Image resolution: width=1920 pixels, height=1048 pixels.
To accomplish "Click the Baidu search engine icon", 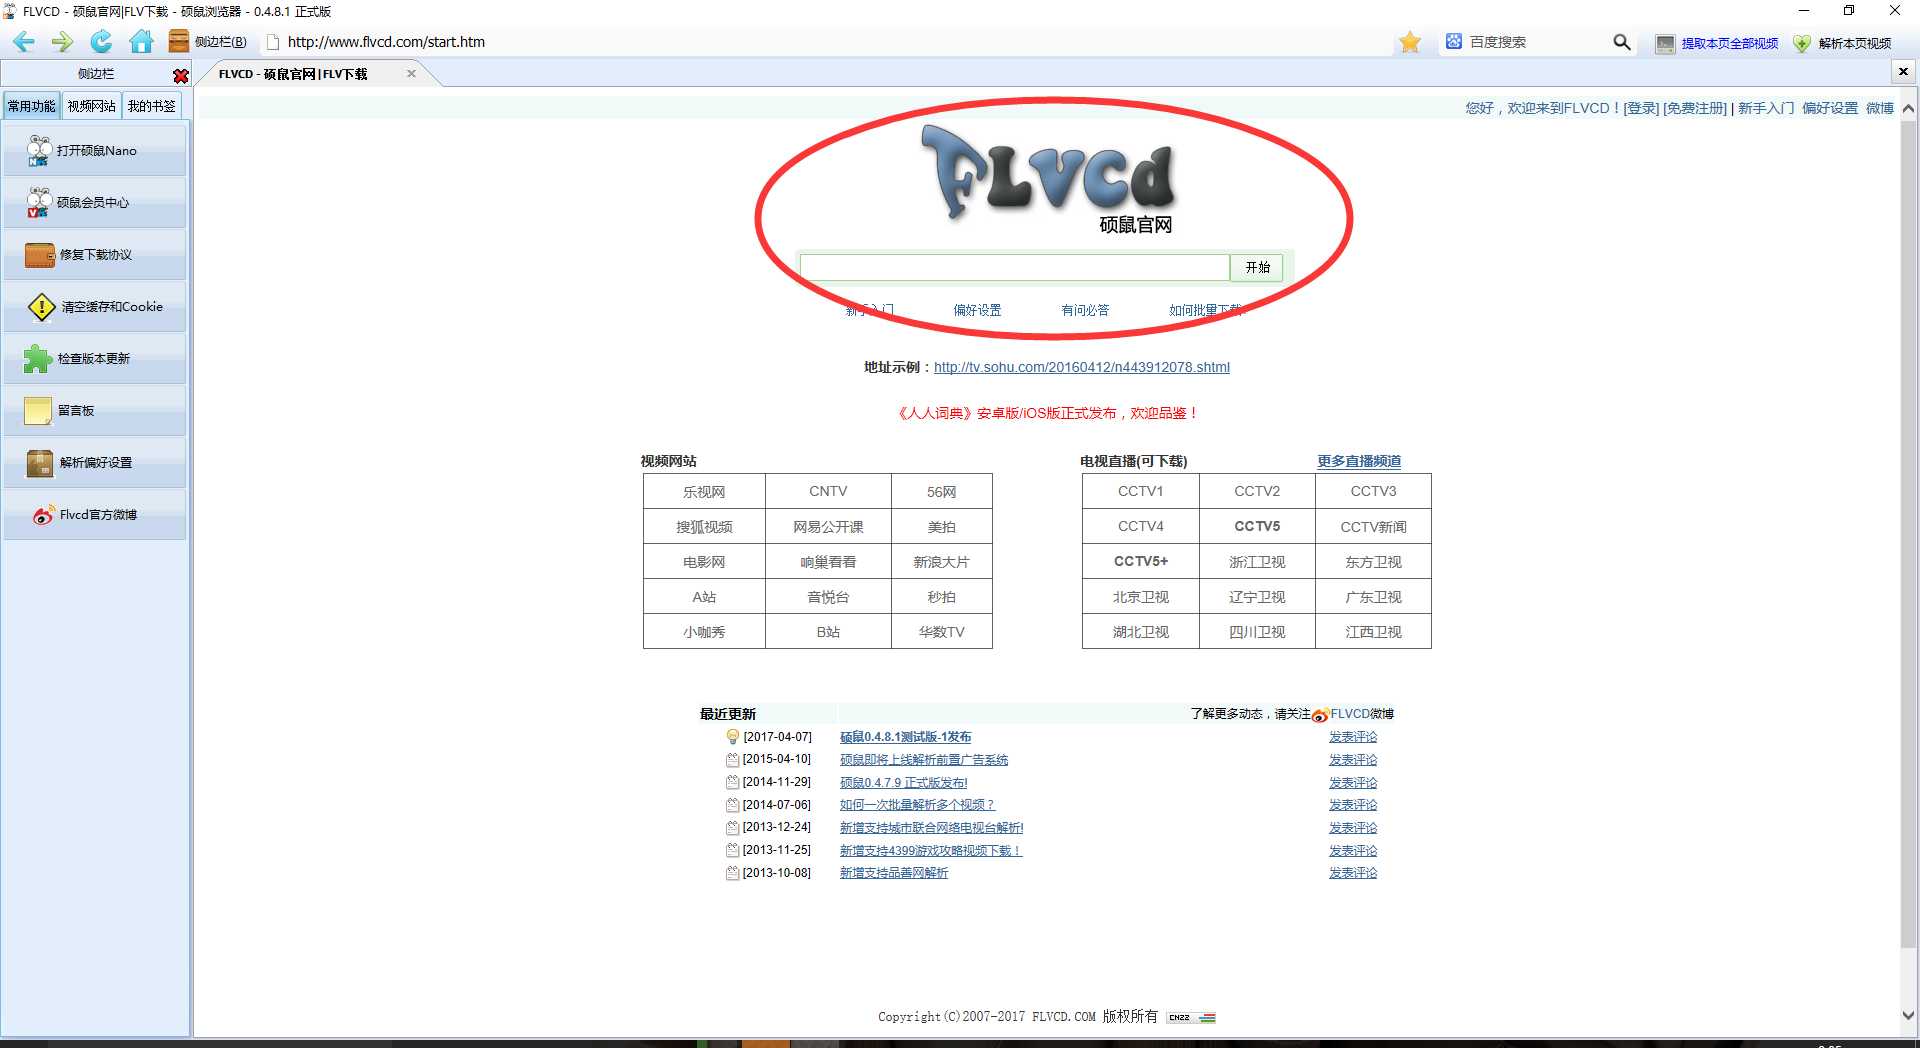I will pyautogui.click(x=1454, y=42).
